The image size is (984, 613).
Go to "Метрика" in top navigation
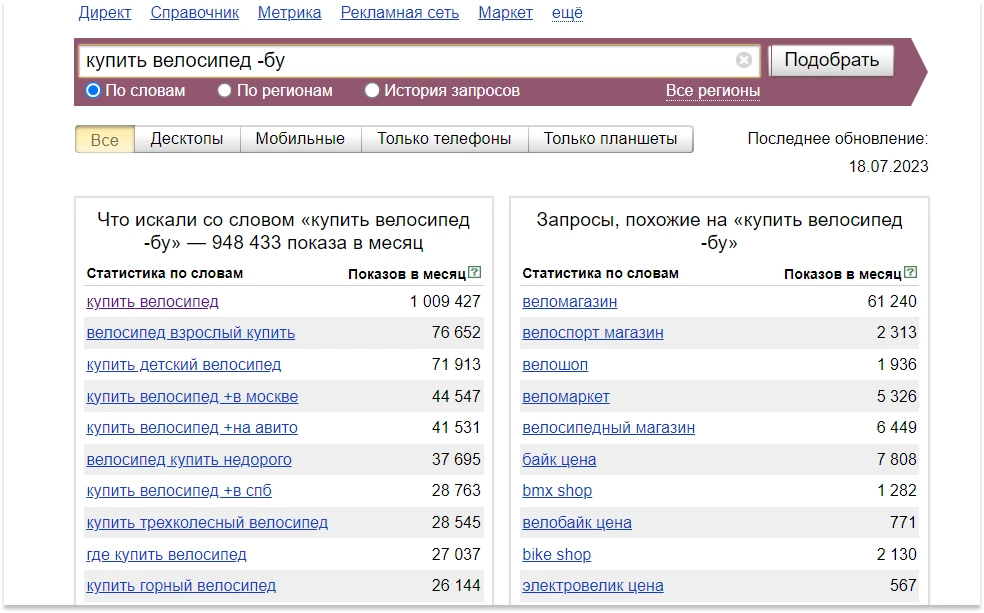coord(289,13)
